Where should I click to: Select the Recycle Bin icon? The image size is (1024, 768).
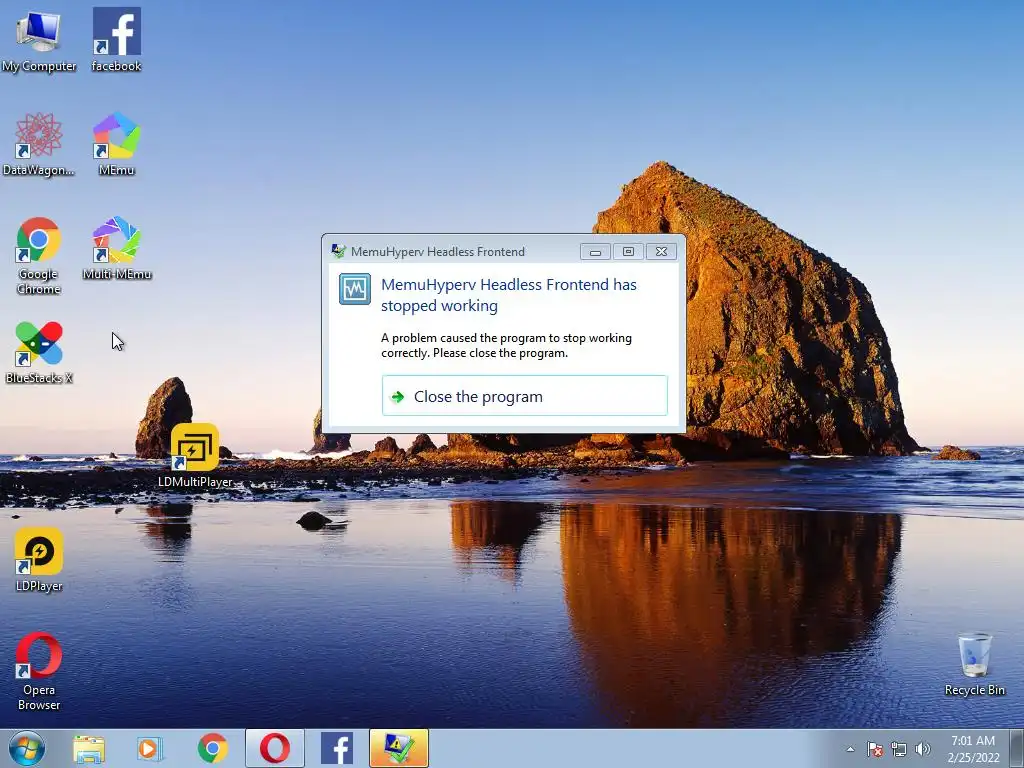pos(974,665)
